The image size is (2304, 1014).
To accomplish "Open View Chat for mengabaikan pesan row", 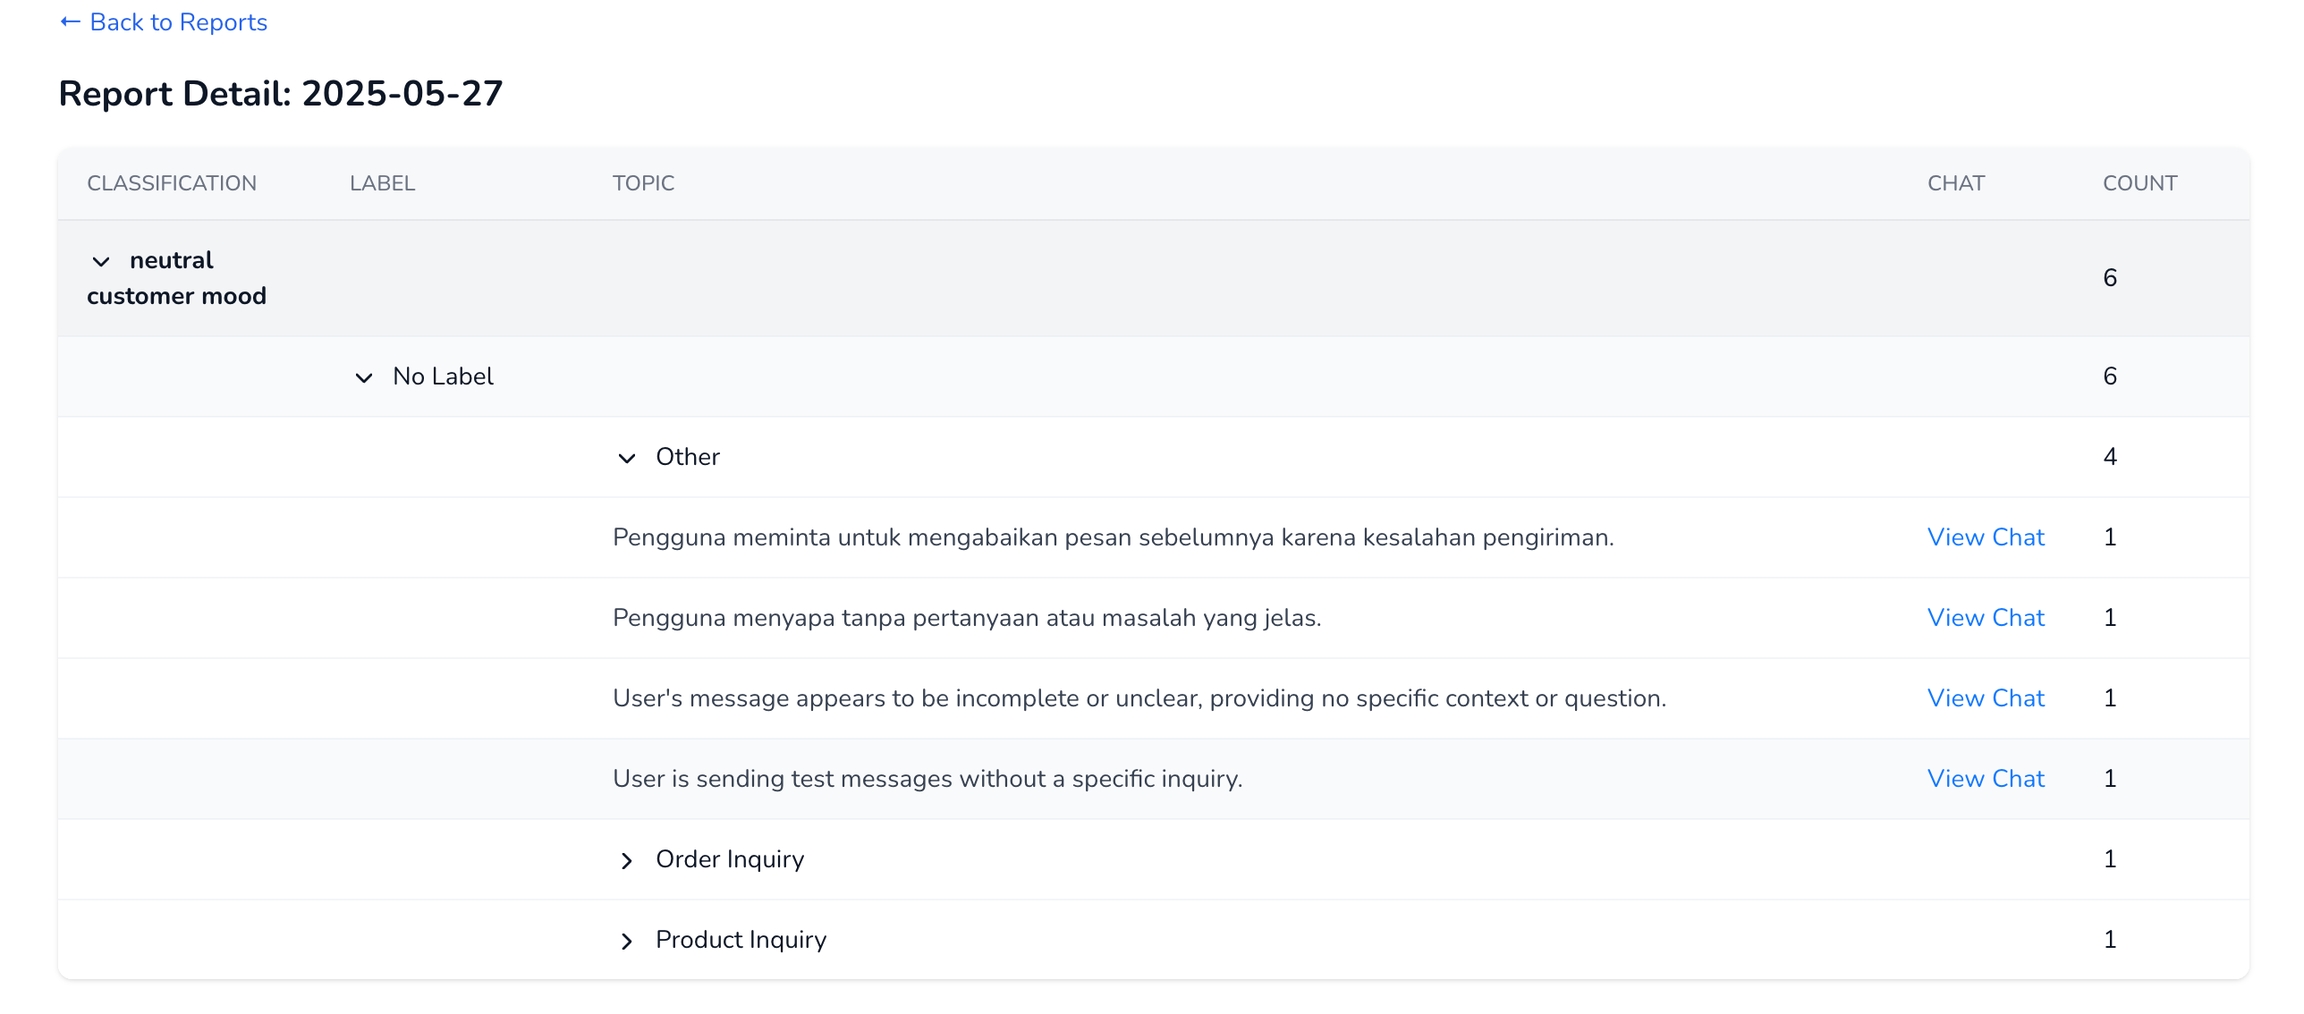I will (x=1984, y=537).
